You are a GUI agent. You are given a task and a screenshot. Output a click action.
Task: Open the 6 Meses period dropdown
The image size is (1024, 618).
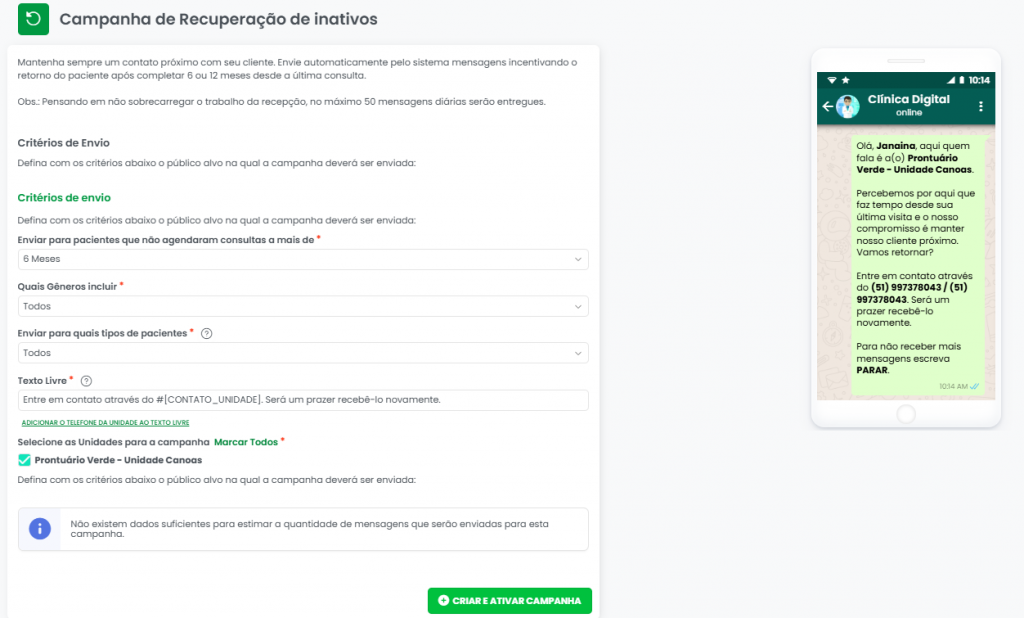[x=303, y=259]
